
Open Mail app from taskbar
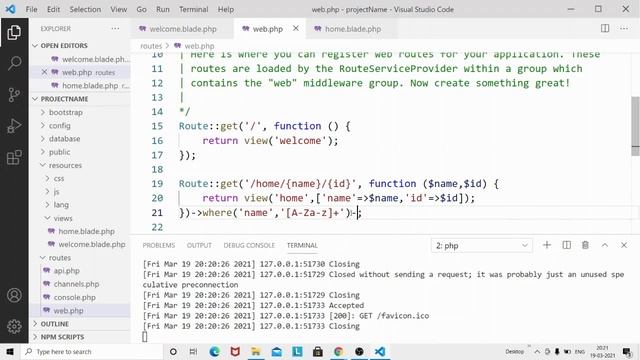pyautogui.click(x=277, y=351)
